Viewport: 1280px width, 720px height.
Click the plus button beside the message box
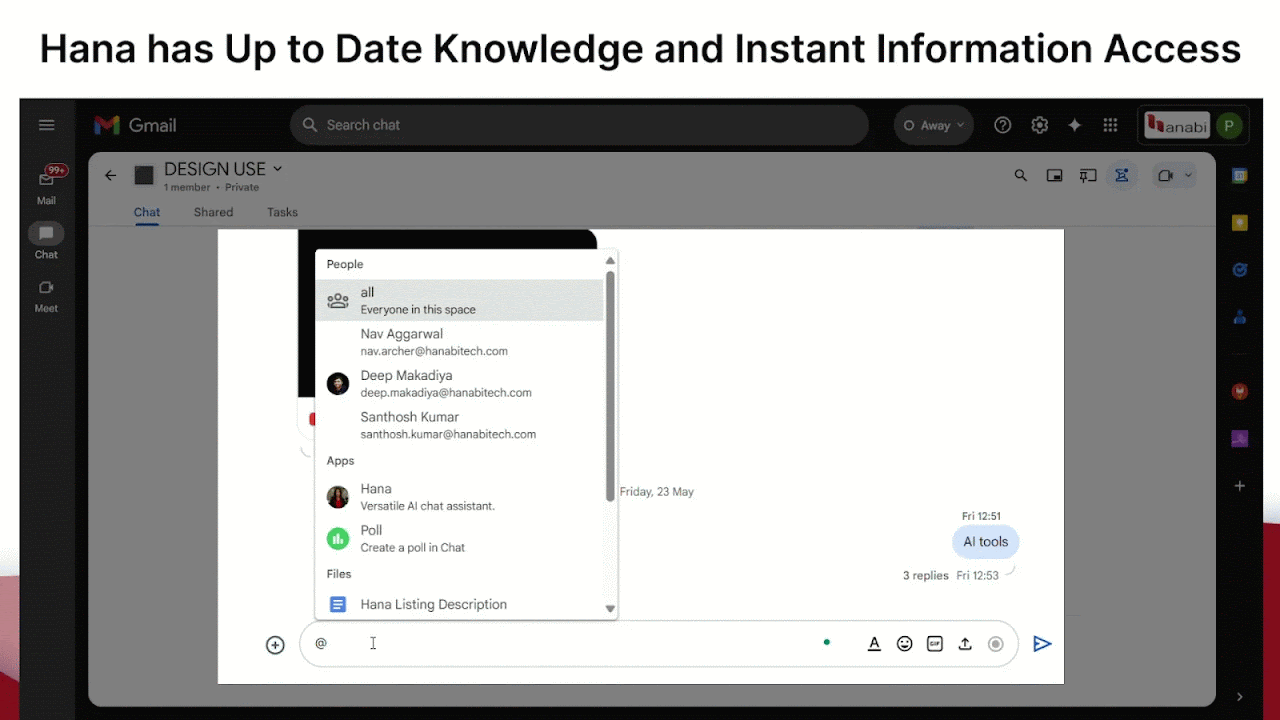pos(275,645)
